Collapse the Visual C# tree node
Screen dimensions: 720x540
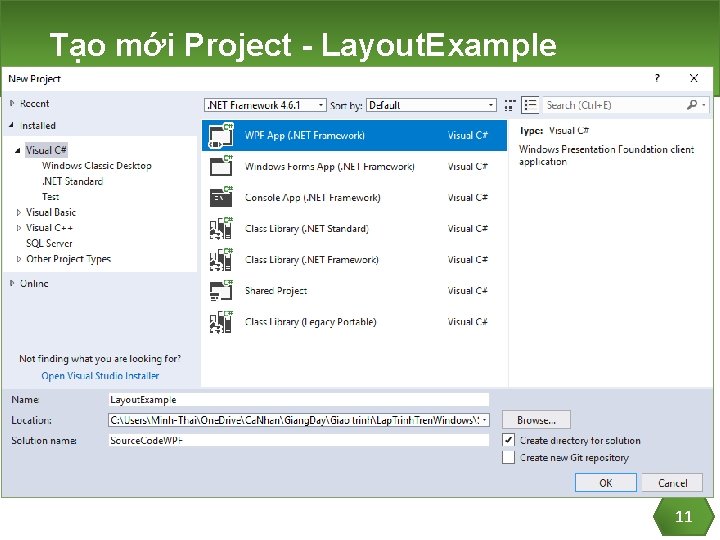(18, 150)
